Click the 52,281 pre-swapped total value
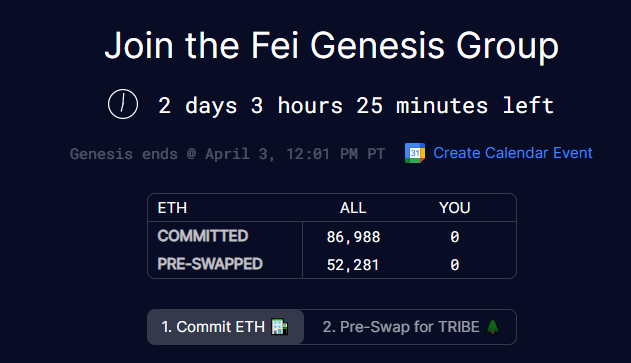Image resolution: width=631 pixels, height=363 pixels. pyautogui.click(x=353, y=265)
